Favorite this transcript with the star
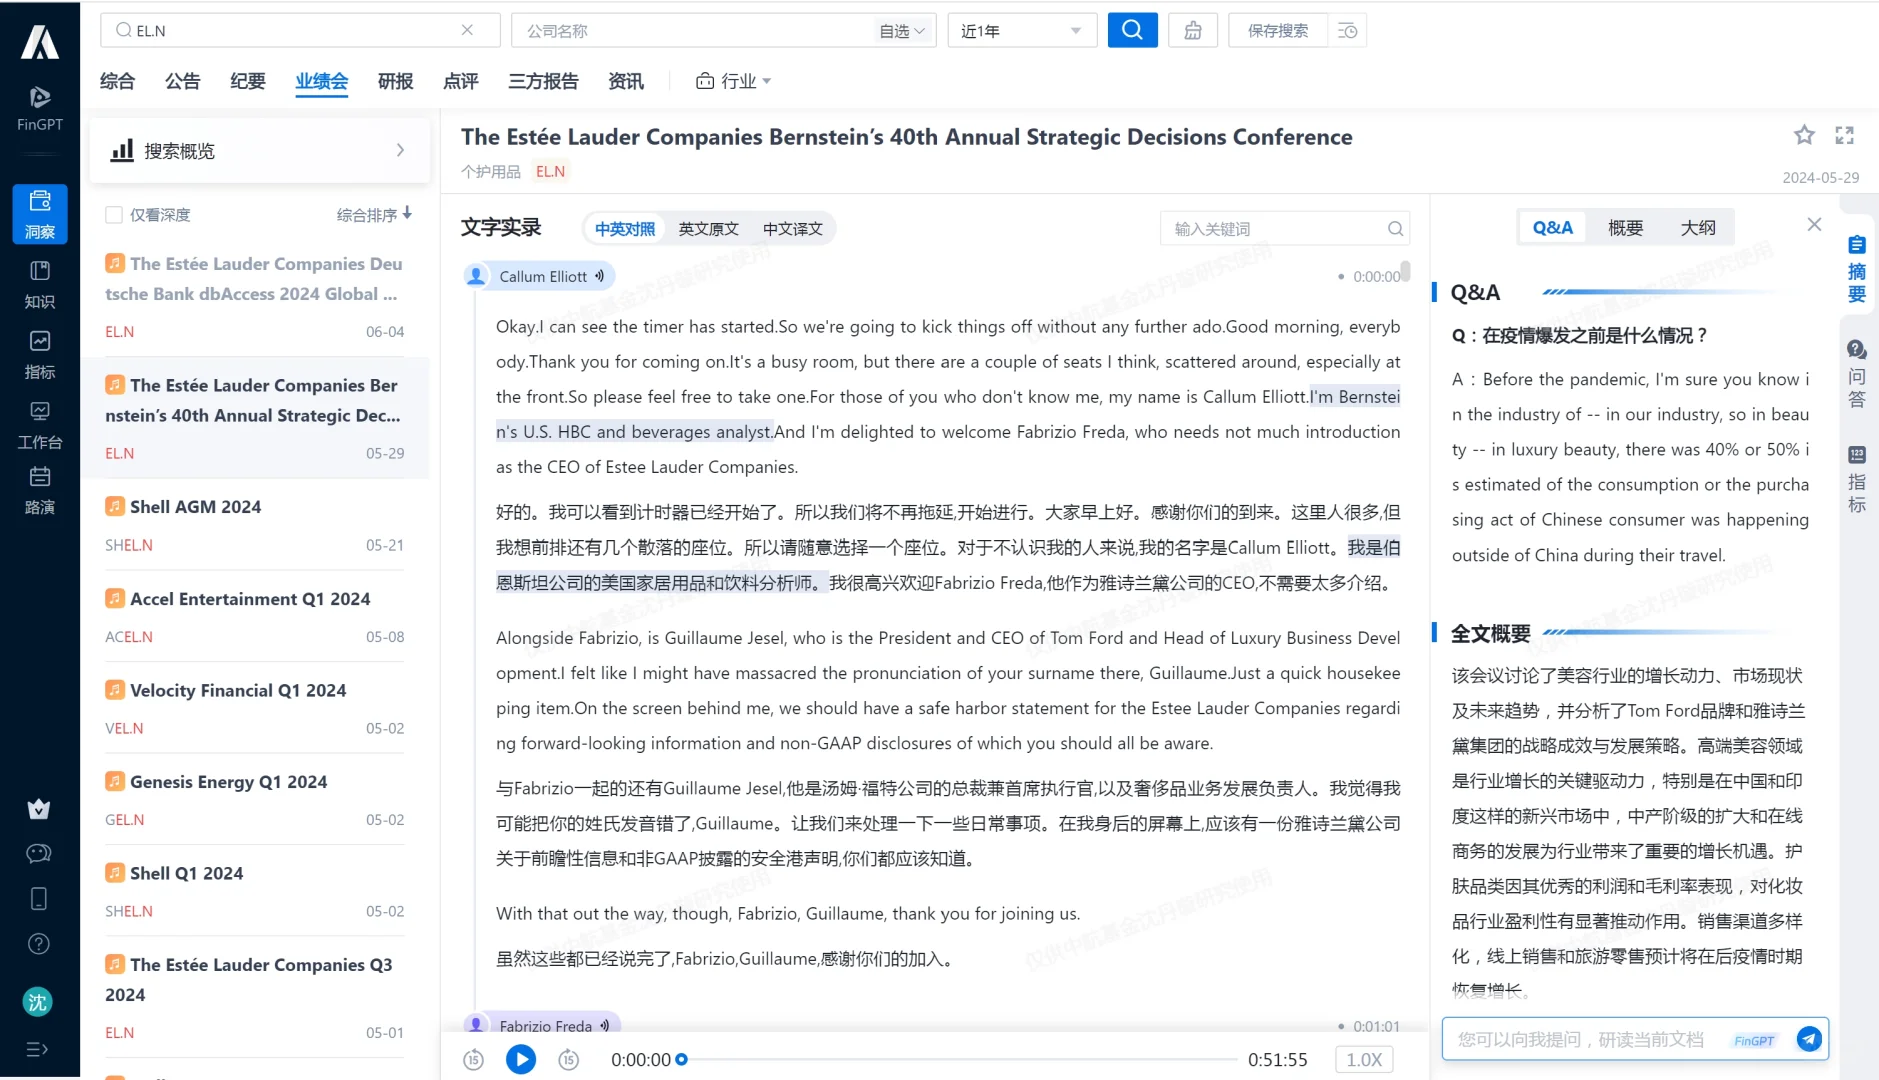This screenshot has width=1879, height=1080. 1804,135
